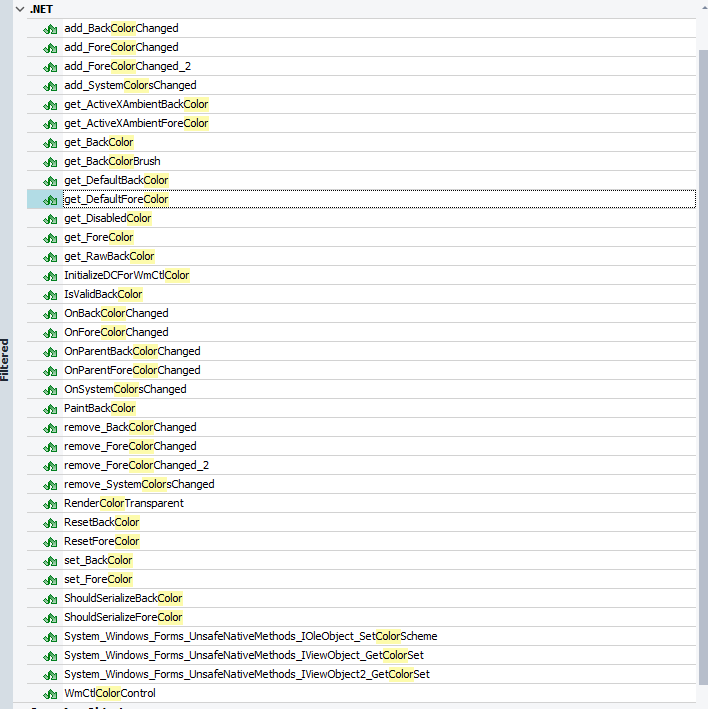Click the vertical scrollbar thumb
This screenshot has height=709, width=708.
pos(703,367)
